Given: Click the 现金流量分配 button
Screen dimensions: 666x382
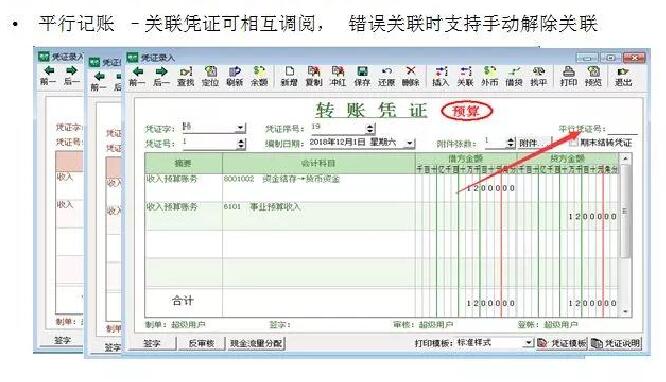Looking at the screenshot, I should [x=257, y=343].
